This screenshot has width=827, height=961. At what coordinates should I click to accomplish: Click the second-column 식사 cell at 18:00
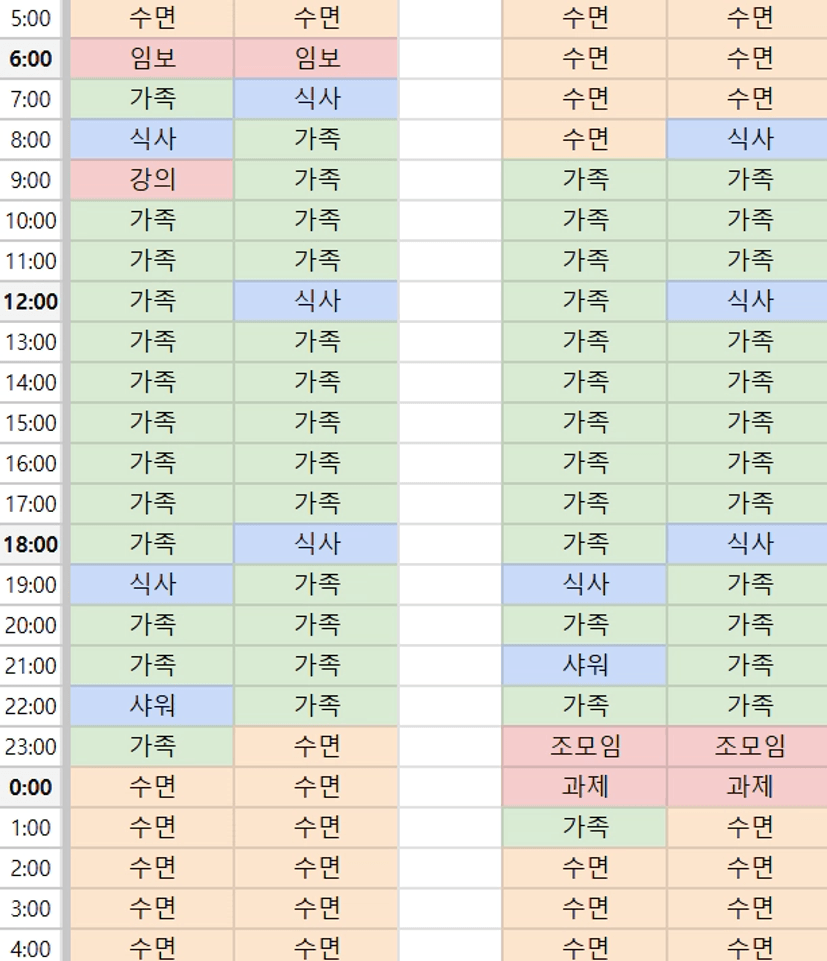(316, 544)
